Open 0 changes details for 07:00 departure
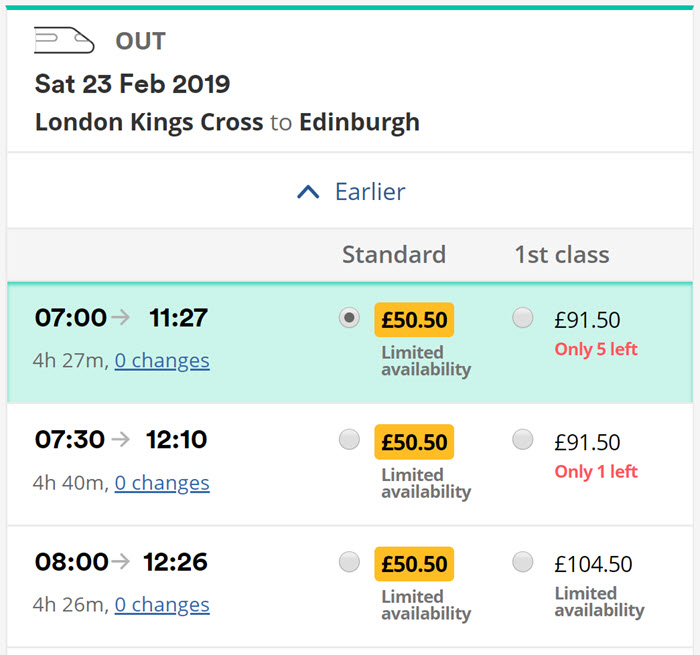 click(x=162, y=360)
